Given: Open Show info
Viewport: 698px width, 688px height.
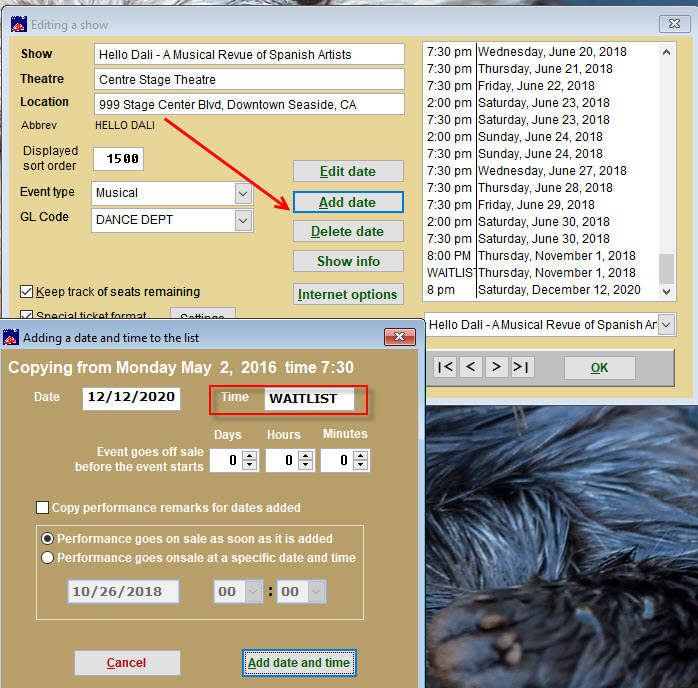Looking at the screenshot, I should click(347, 261).
